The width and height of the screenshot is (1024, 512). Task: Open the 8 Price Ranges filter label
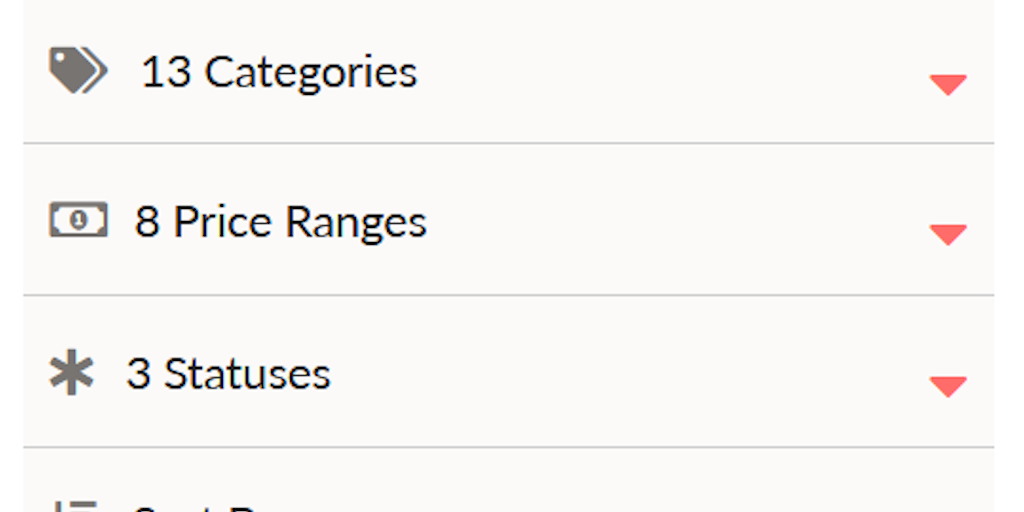pyautogui.click(x=281, y=222)
